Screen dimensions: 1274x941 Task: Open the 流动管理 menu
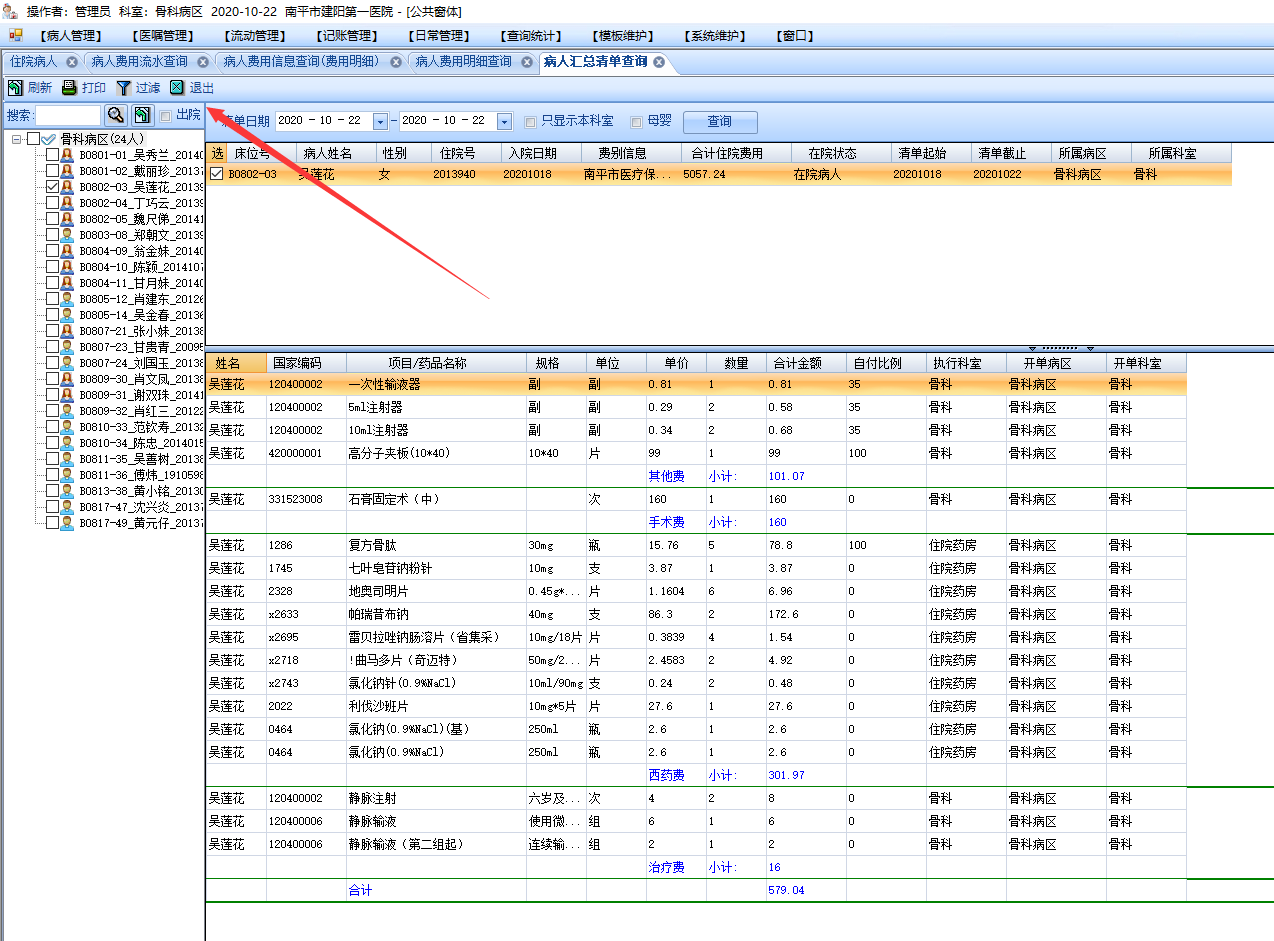coord(257,36)
